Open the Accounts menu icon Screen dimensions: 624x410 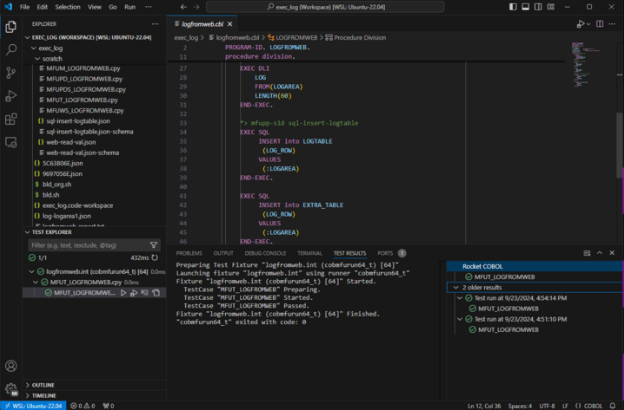(x=11, y=366)
